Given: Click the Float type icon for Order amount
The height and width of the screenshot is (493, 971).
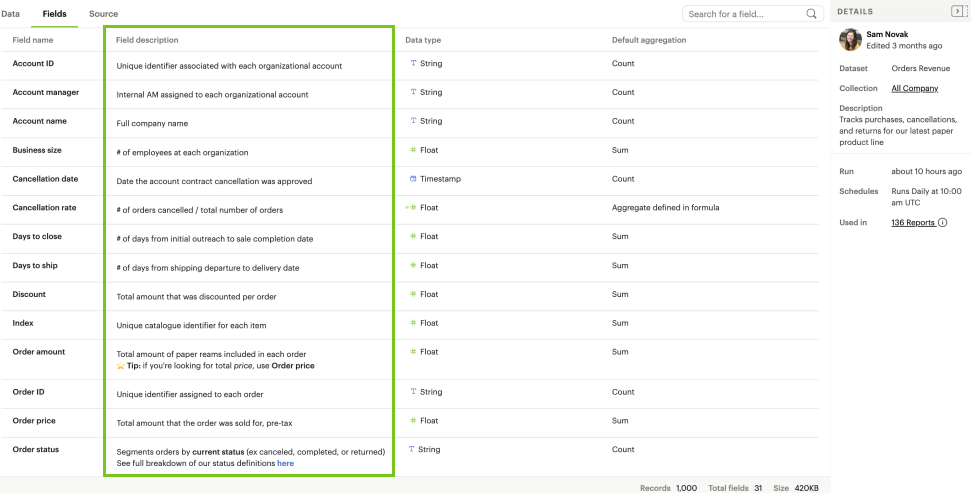Looking at the screenshot, I should (413, 351).
